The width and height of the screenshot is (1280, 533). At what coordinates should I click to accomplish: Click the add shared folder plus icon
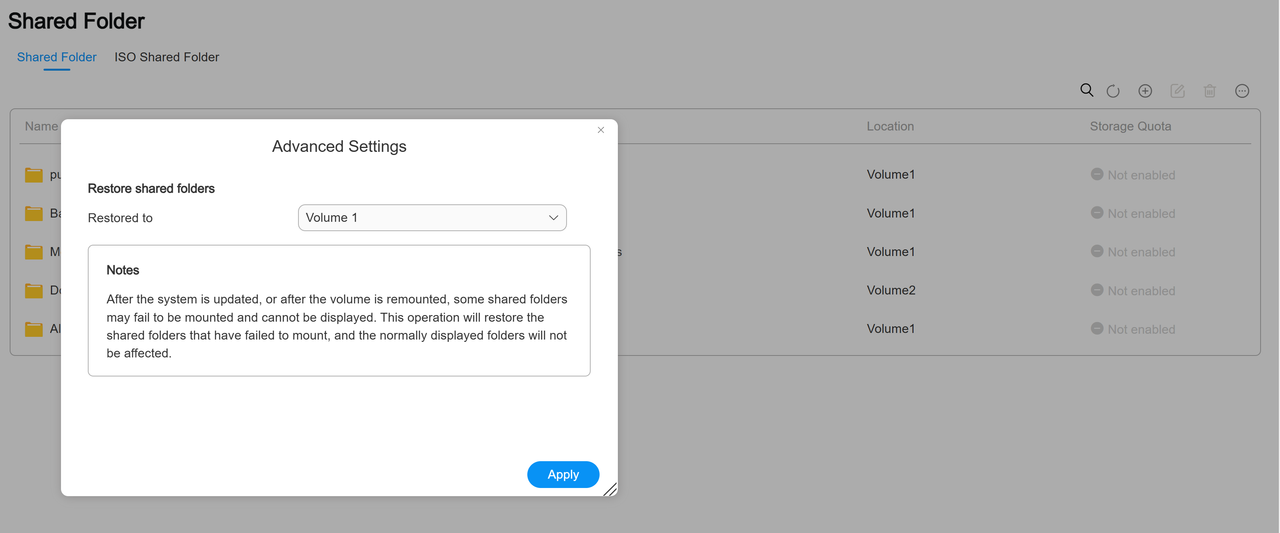[1145, 91]
